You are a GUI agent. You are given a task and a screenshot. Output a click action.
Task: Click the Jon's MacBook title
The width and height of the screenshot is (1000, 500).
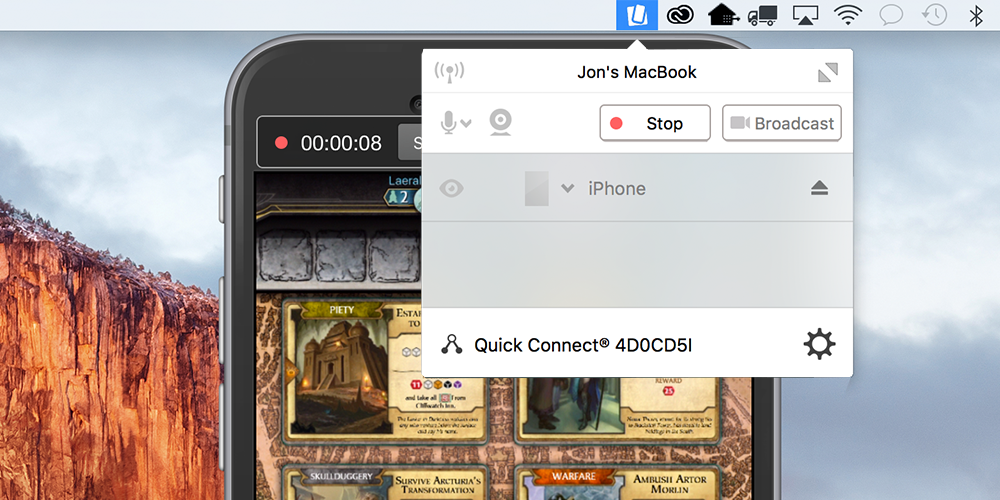point(637,72)
